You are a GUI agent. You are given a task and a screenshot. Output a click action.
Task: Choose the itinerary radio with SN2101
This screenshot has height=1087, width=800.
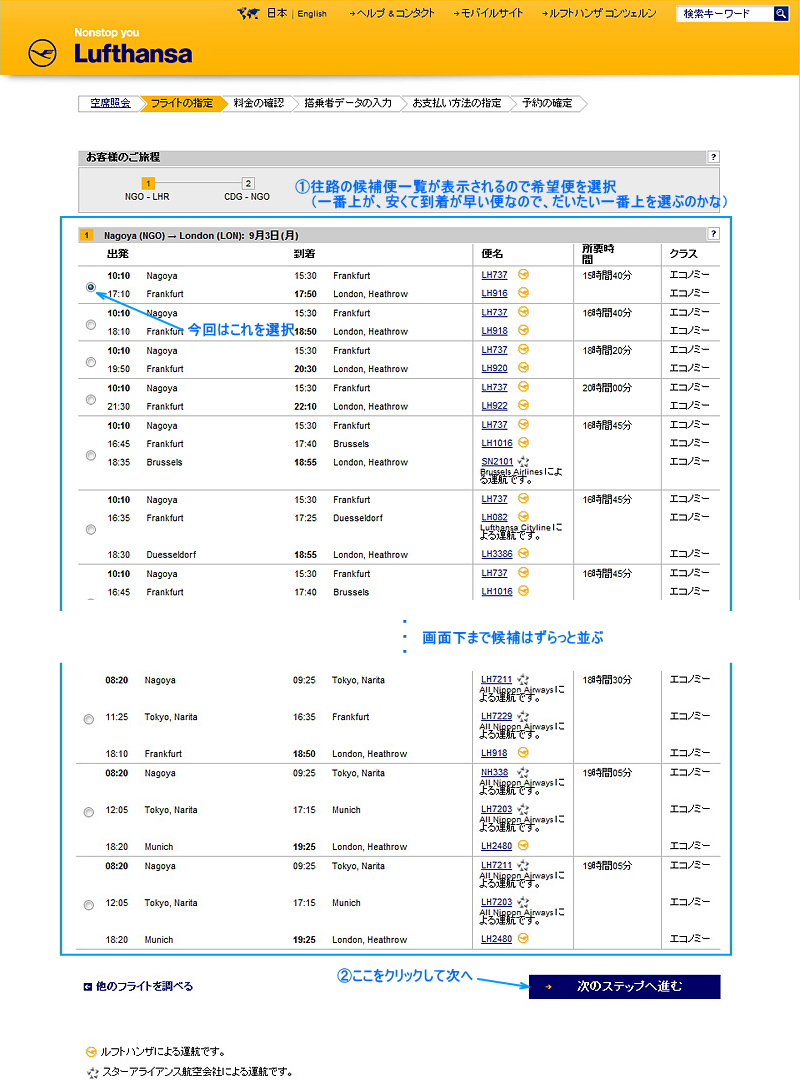point(91,455)
